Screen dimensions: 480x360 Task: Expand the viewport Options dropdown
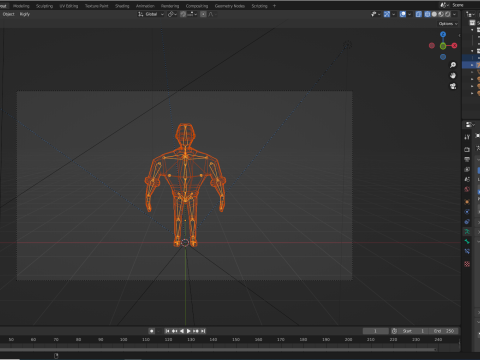point(448,24)
